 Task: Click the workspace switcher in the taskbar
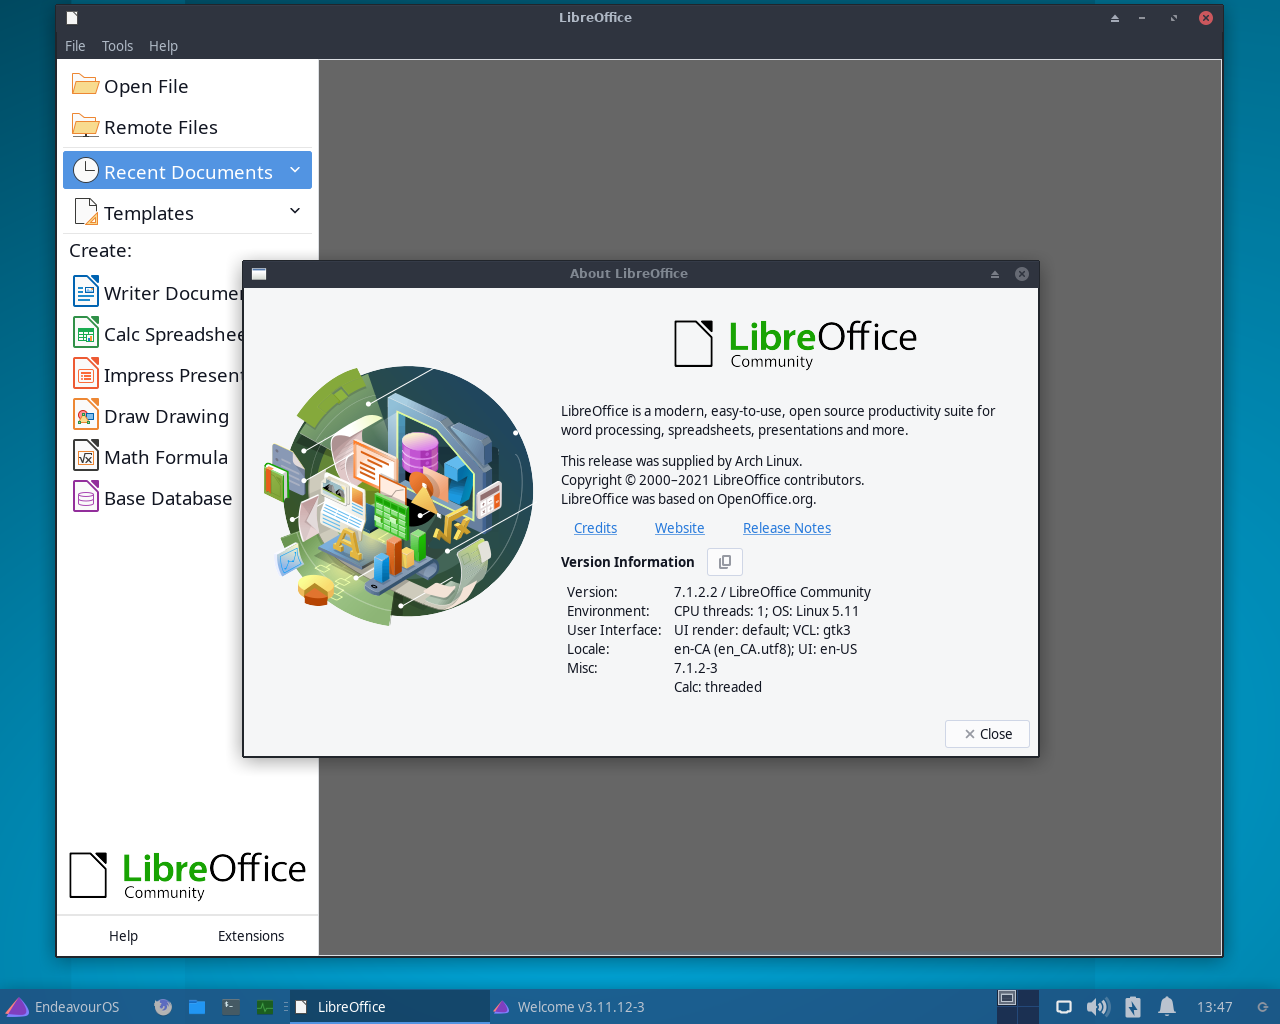coord(1018,1007)
